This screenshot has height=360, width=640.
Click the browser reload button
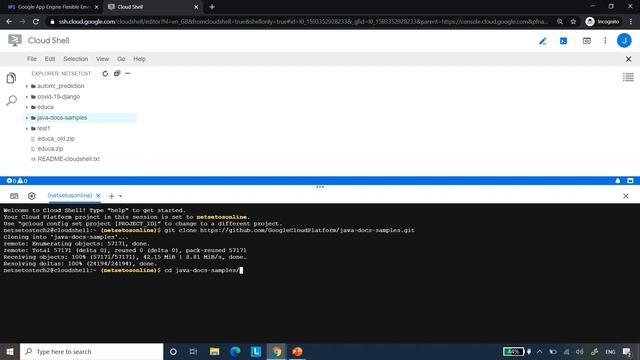[x=36, y=22]
